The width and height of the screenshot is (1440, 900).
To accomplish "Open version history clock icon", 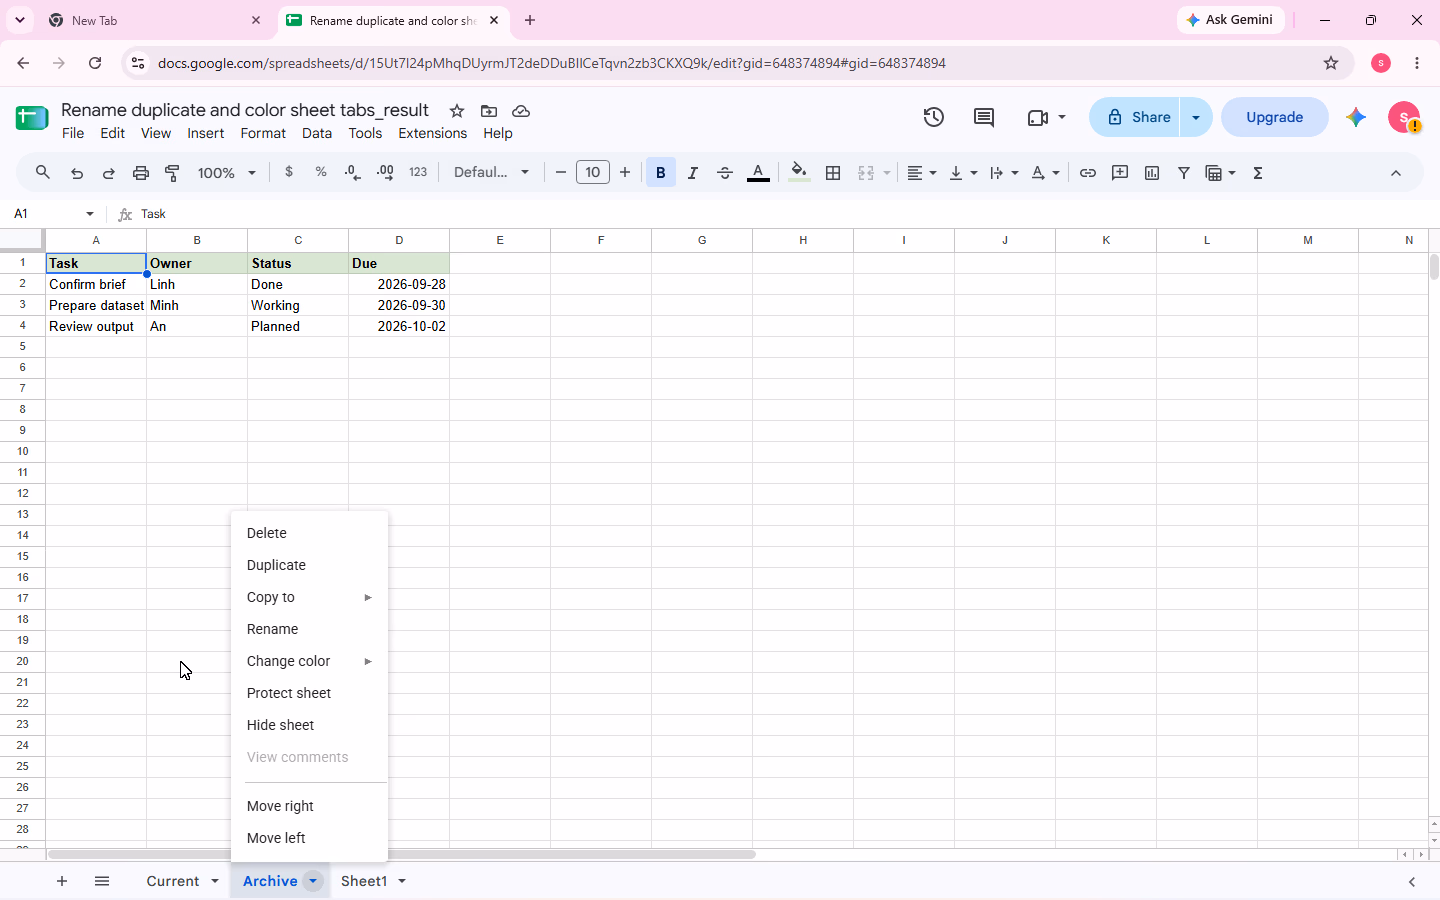I will 934,117.
